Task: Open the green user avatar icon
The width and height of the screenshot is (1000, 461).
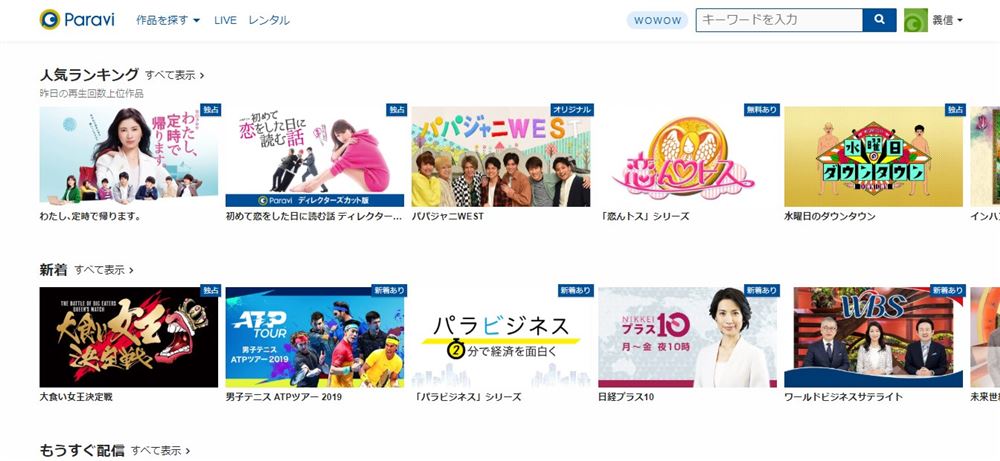Action: [x=916, y=20]
